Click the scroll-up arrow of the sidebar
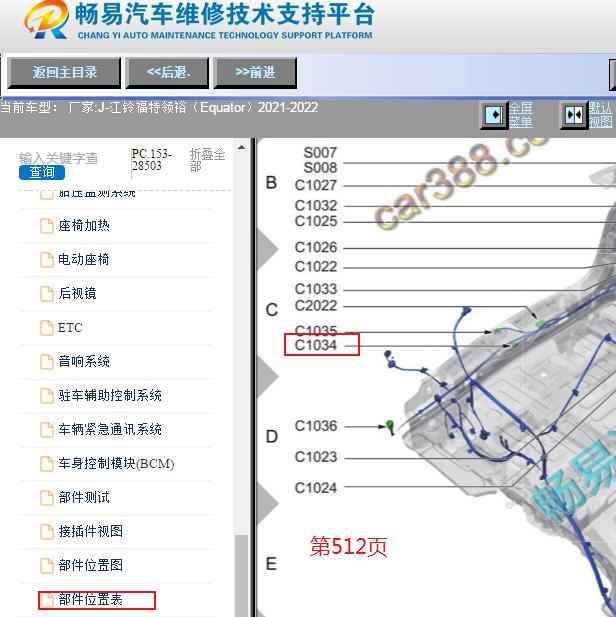The height and width of the screenshot is (617, 616). click(x=241, y=148)
